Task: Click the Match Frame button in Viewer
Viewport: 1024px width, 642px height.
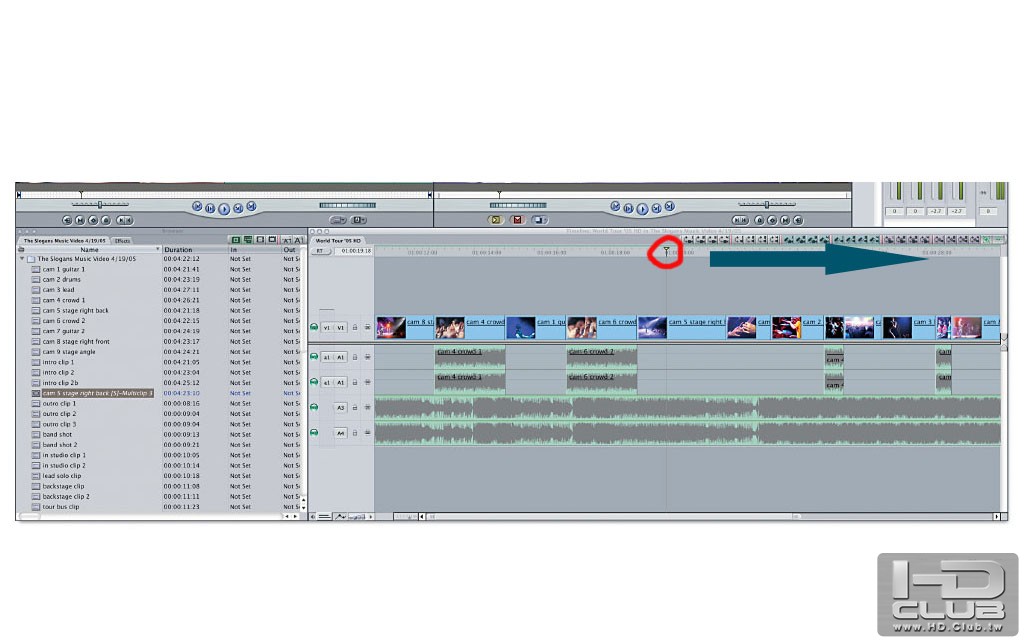Action: 67,221
